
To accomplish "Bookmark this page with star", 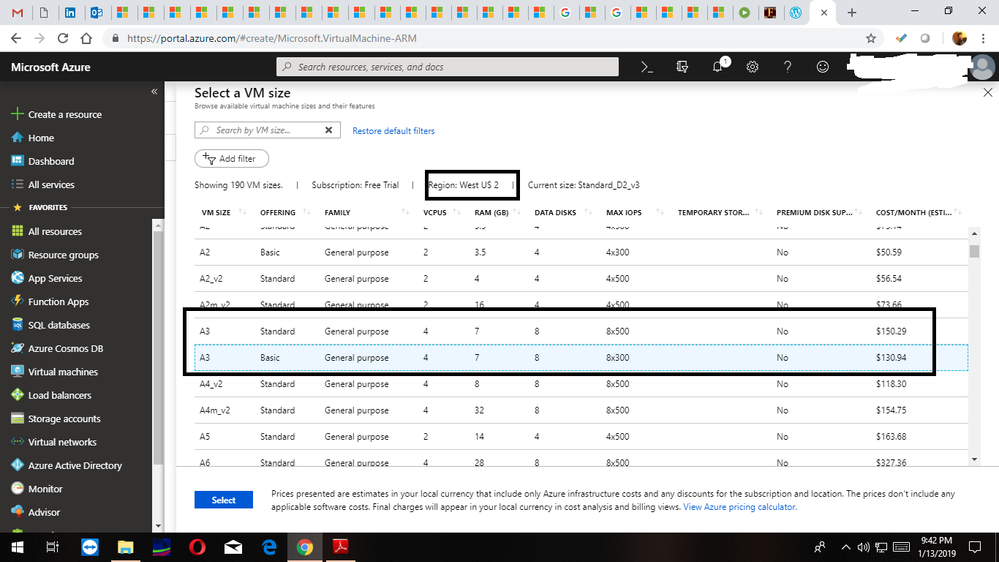I will click(x=871, y=38).
